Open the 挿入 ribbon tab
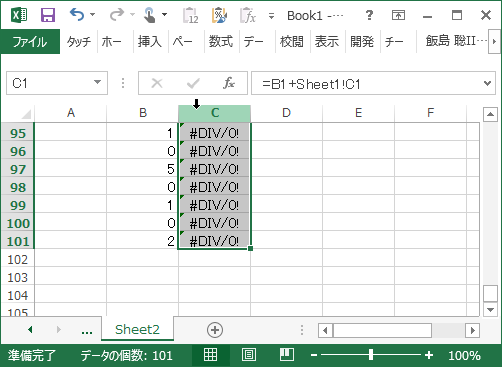Screen dimensions: 502x367 coord(150,42)
